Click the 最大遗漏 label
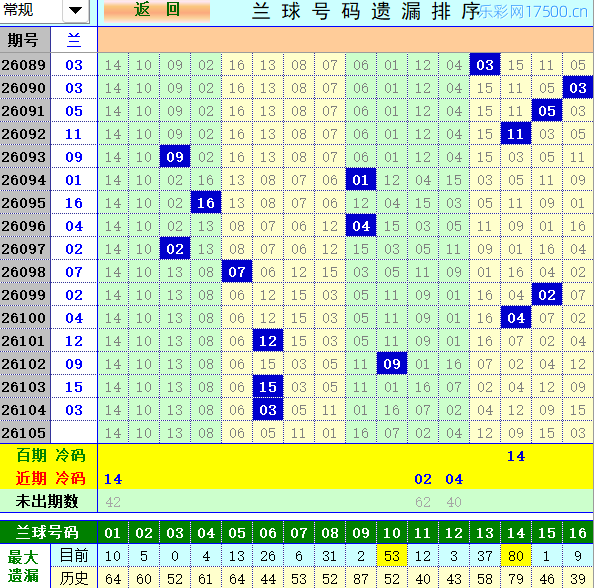 23,567
